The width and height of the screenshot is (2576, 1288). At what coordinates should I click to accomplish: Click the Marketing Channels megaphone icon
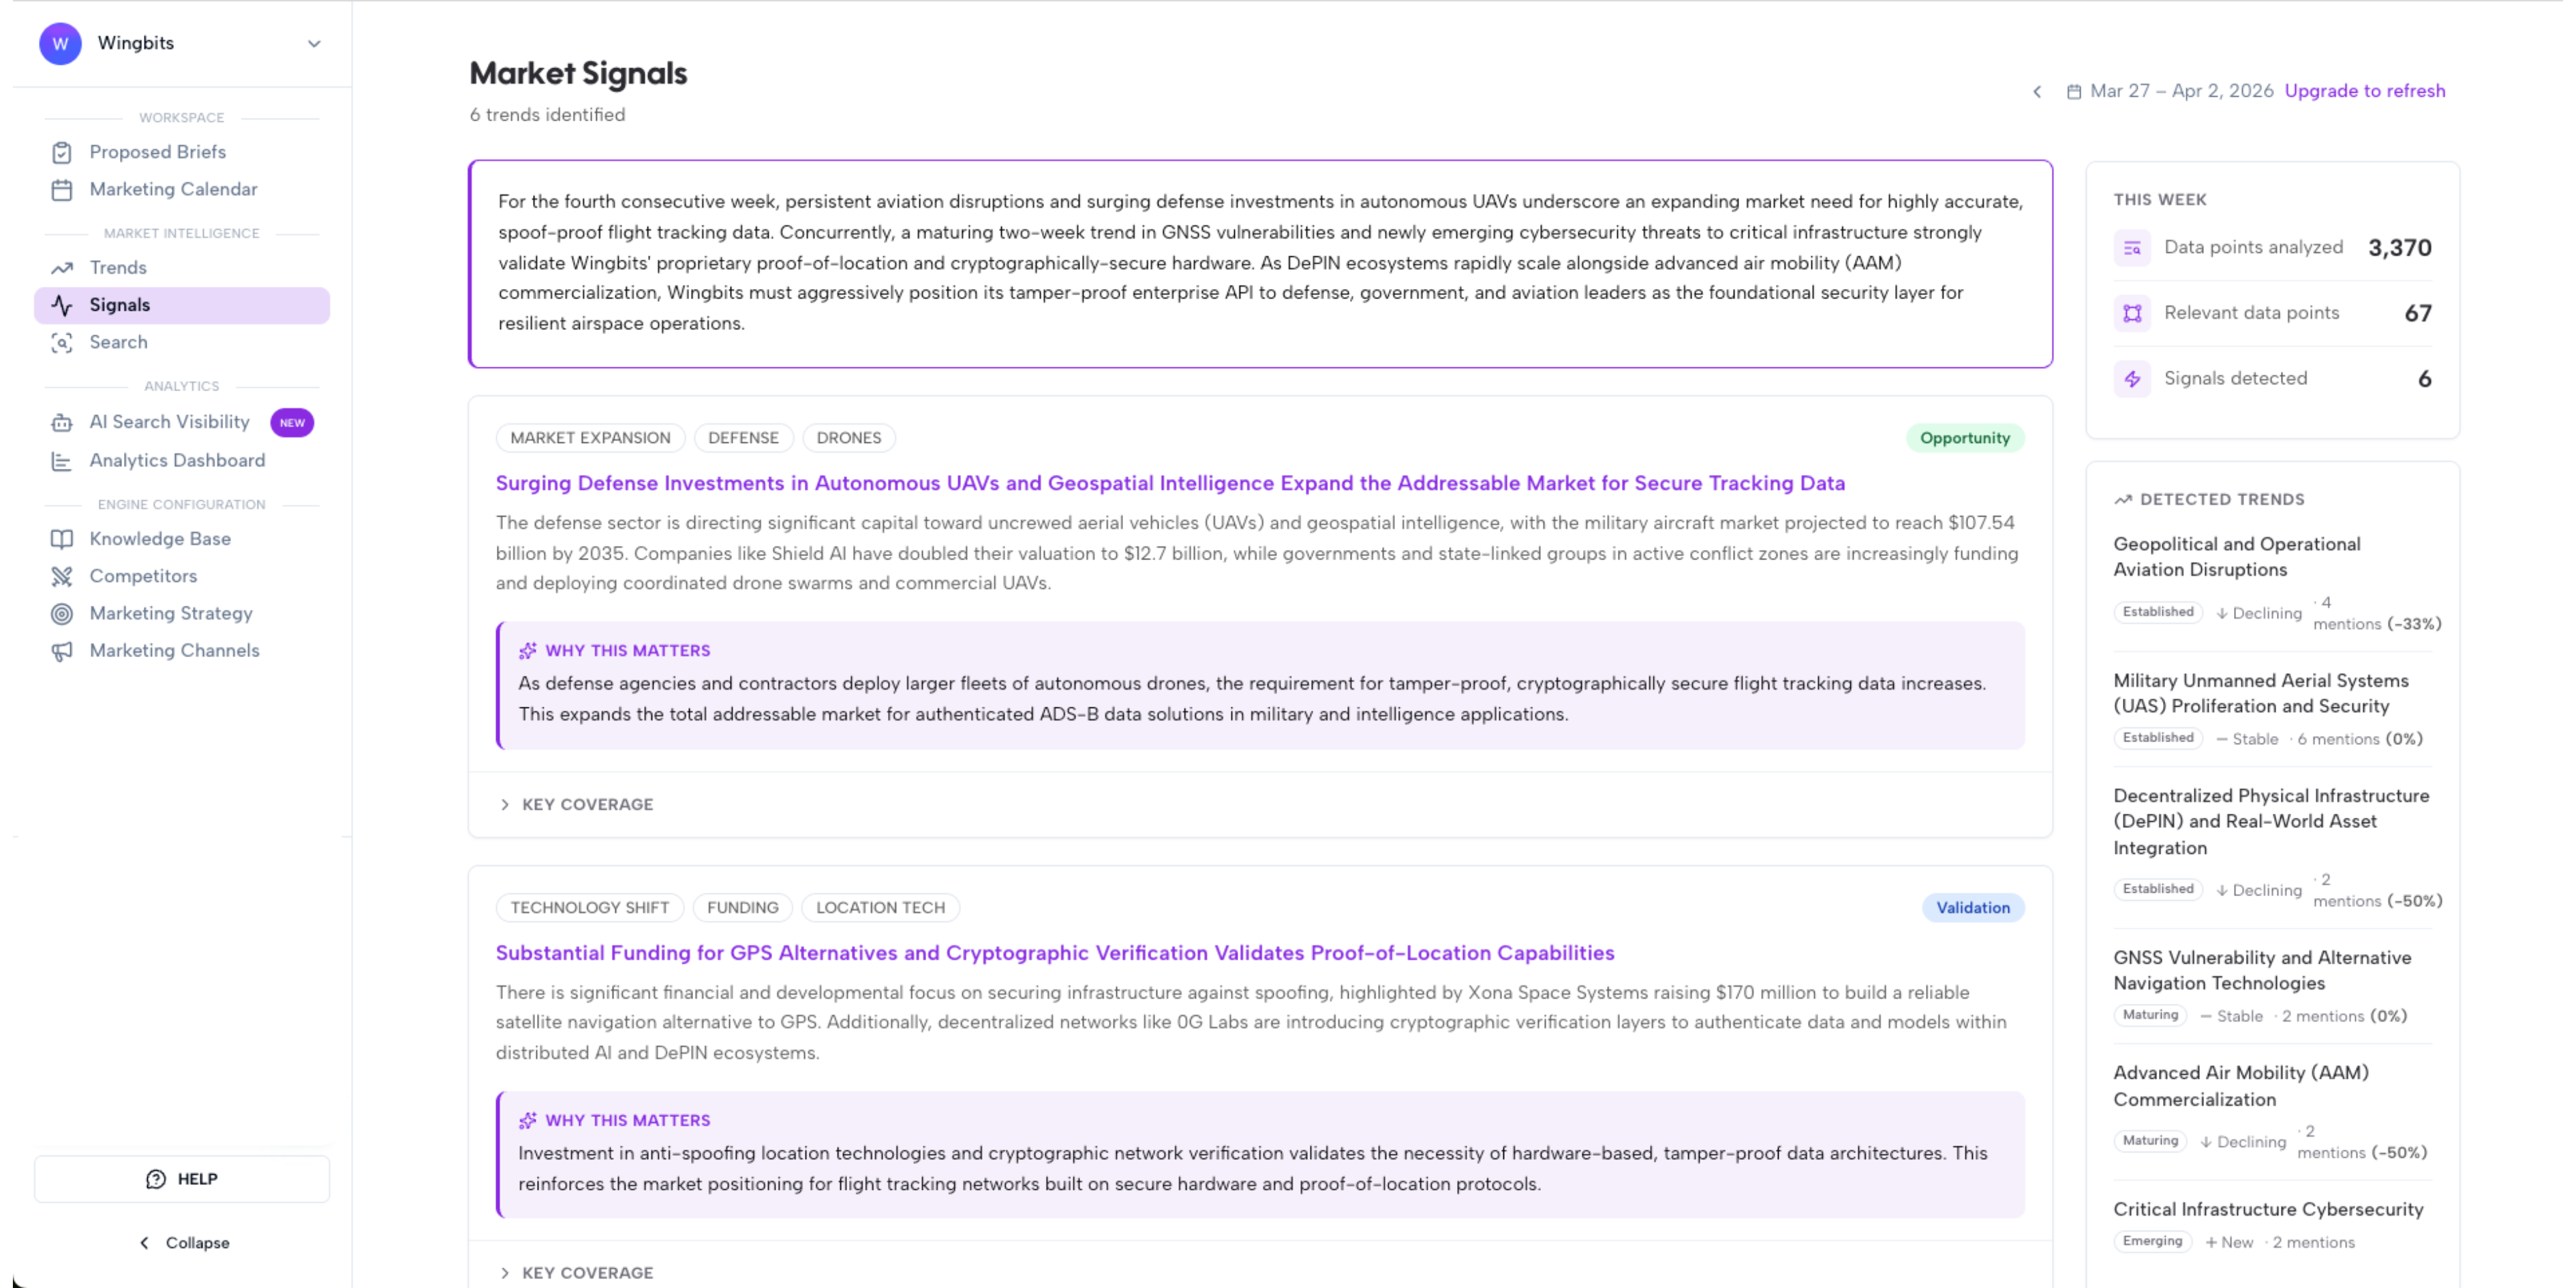(62, 651)
